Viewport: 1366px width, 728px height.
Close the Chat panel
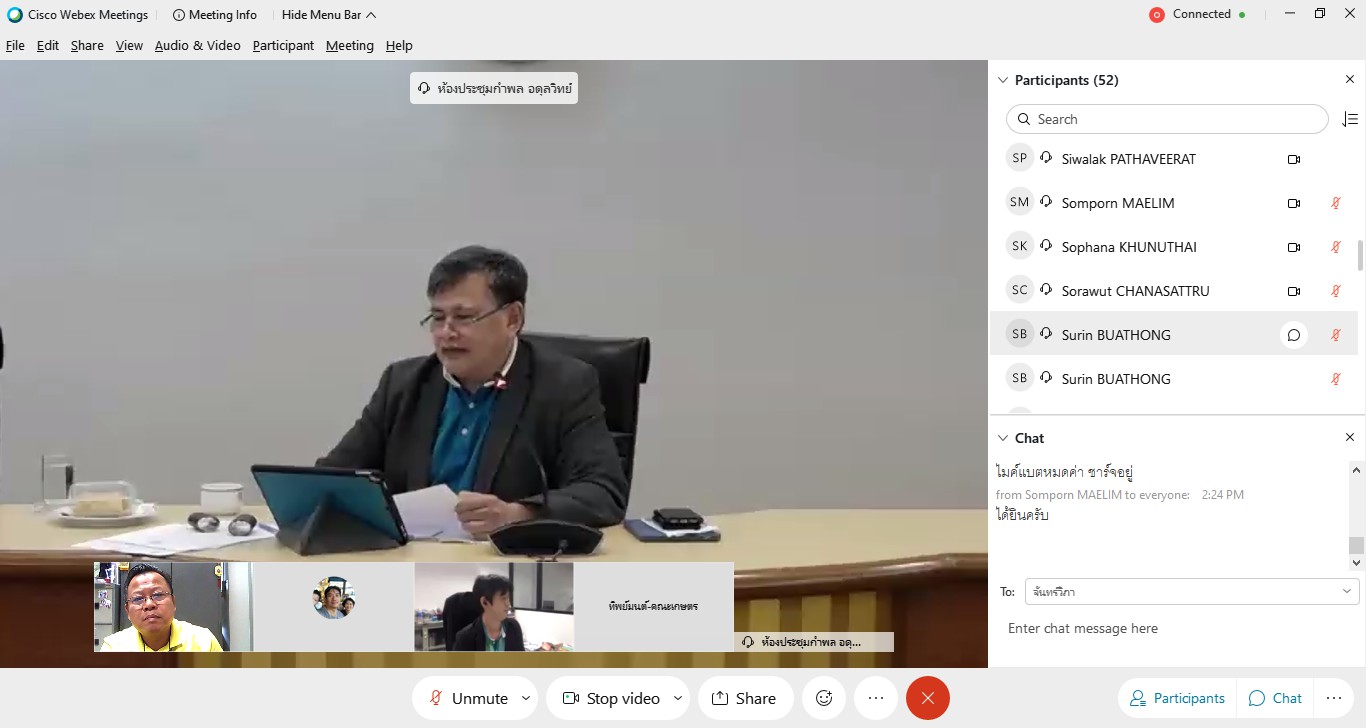pos(1349,438)
